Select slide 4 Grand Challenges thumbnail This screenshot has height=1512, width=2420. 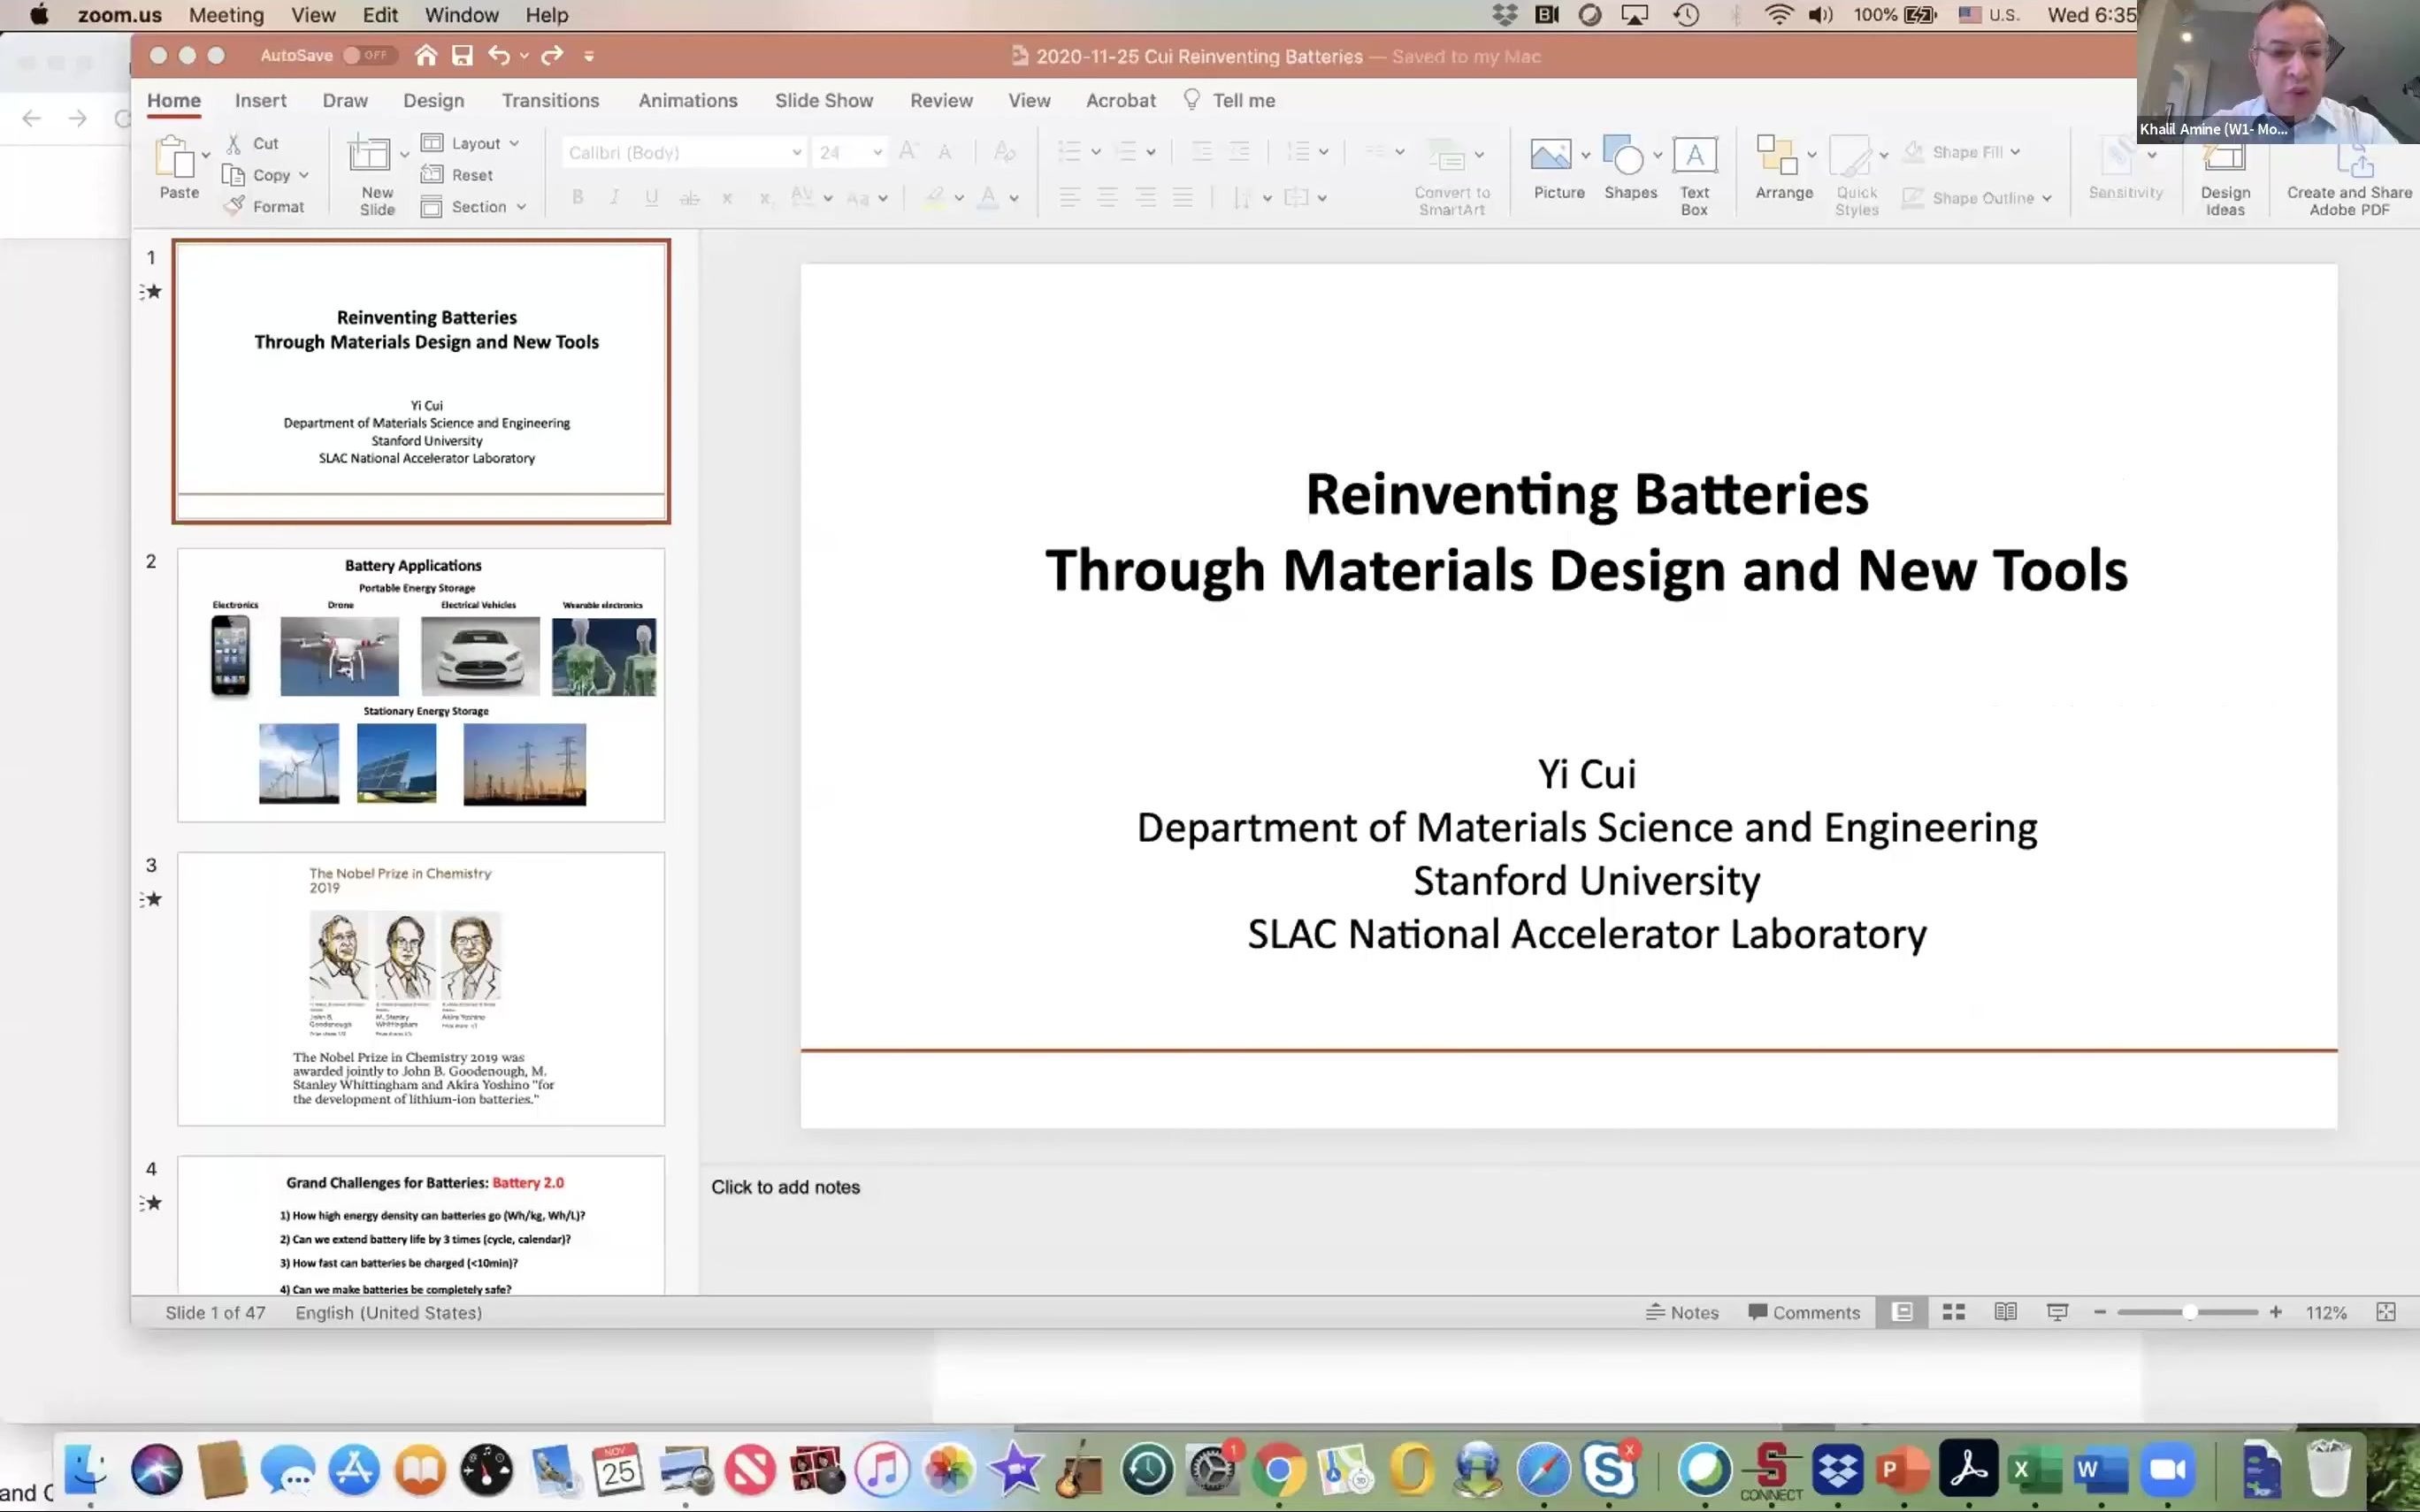point(421,1225)
